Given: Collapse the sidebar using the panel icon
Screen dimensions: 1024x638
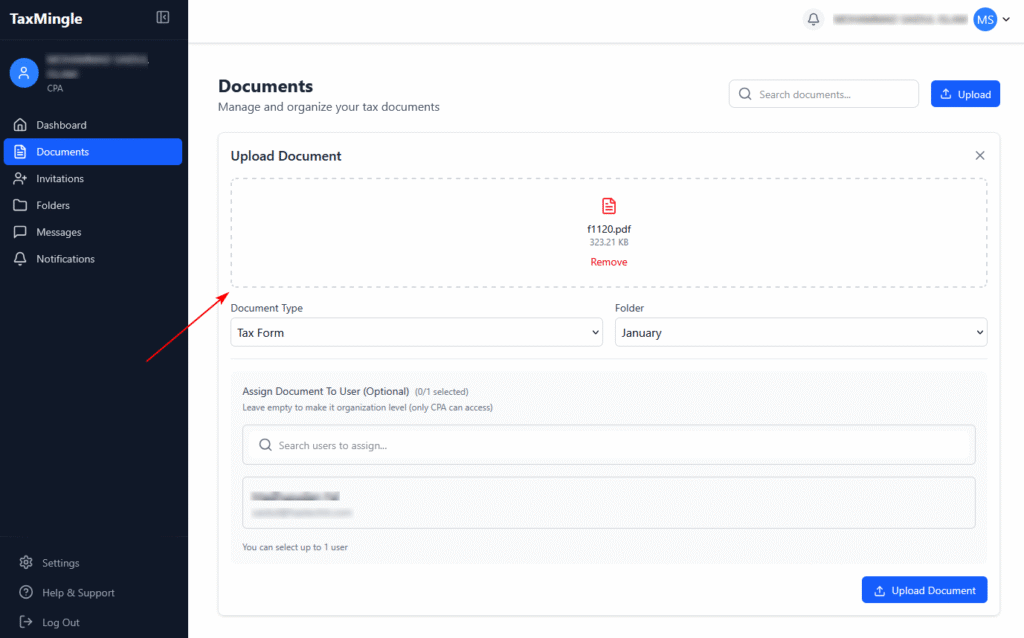Looking at the screenshot, I should [163, 18].
